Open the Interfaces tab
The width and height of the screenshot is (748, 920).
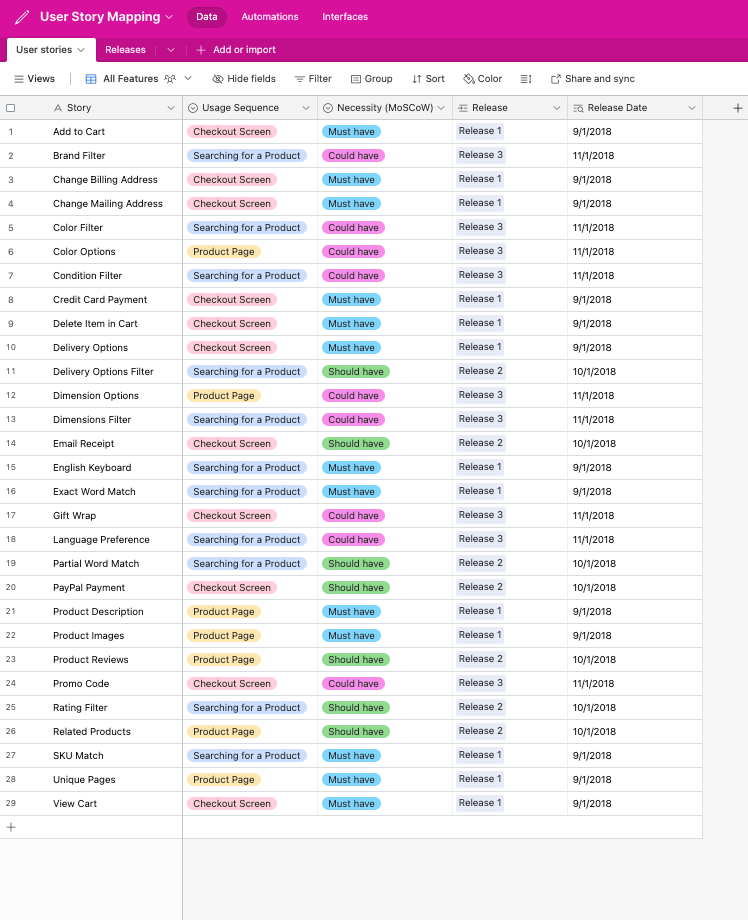click(x=345, y=17)
